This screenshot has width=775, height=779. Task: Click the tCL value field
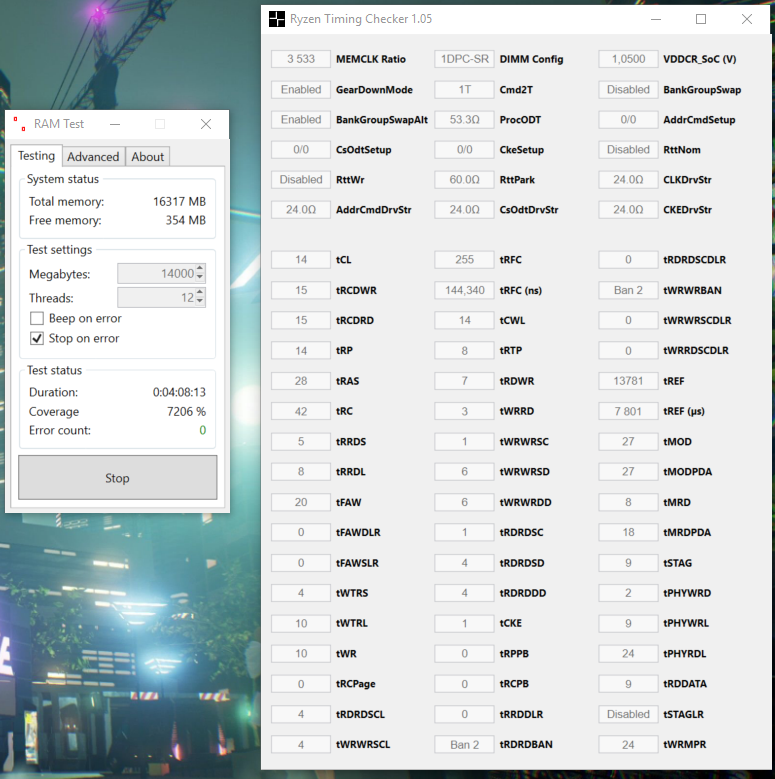tap(301, 260)
